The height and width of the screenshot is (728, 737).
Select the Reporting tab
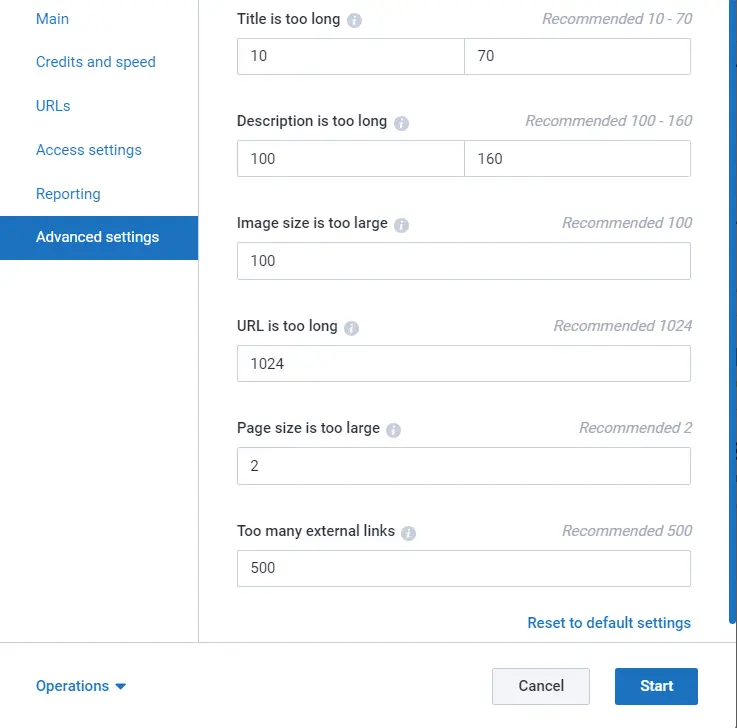68,194
